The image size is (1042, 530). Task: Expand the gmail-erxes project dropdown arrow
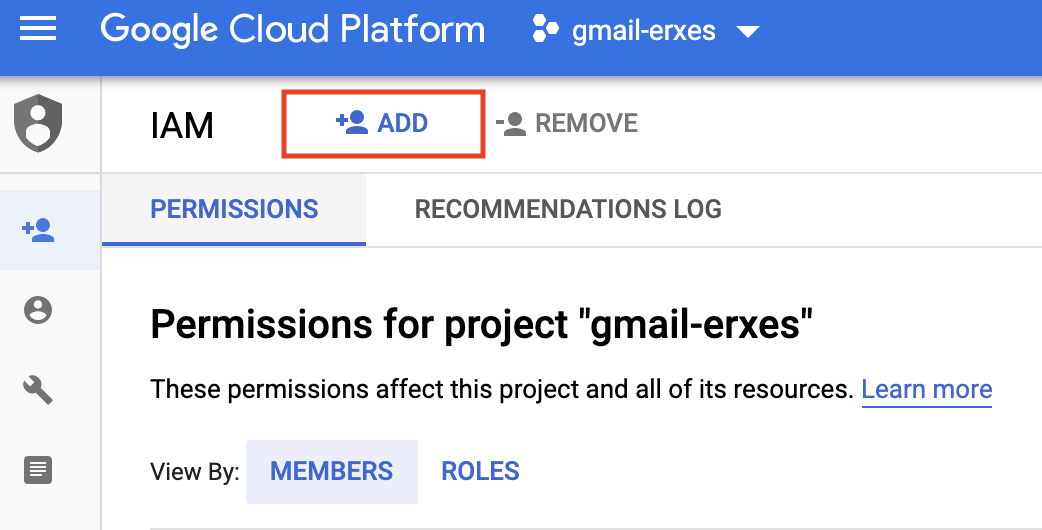[x=747, y=32]
